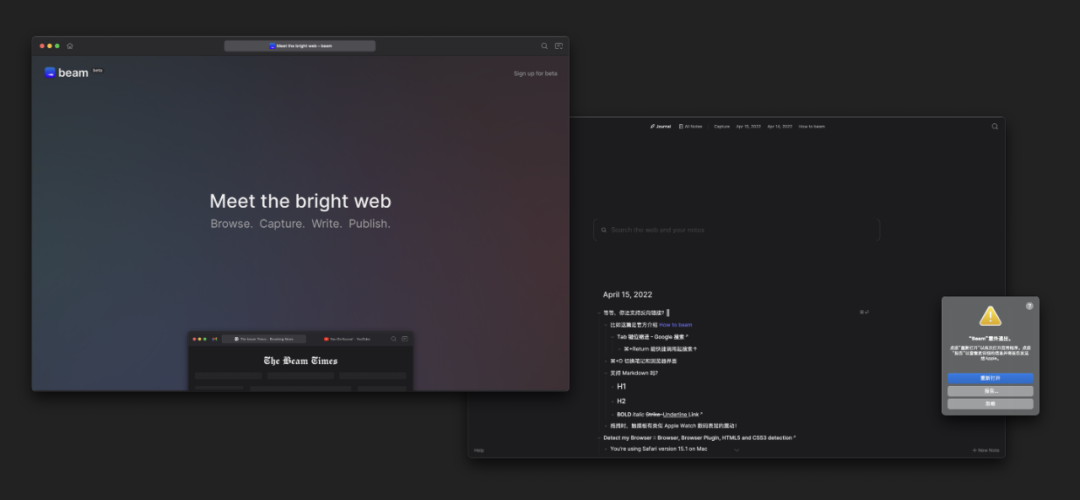Click the '⌘+Return' bullet line
Viewport: 1080px width, 500px height.
(x=660, y=349)
